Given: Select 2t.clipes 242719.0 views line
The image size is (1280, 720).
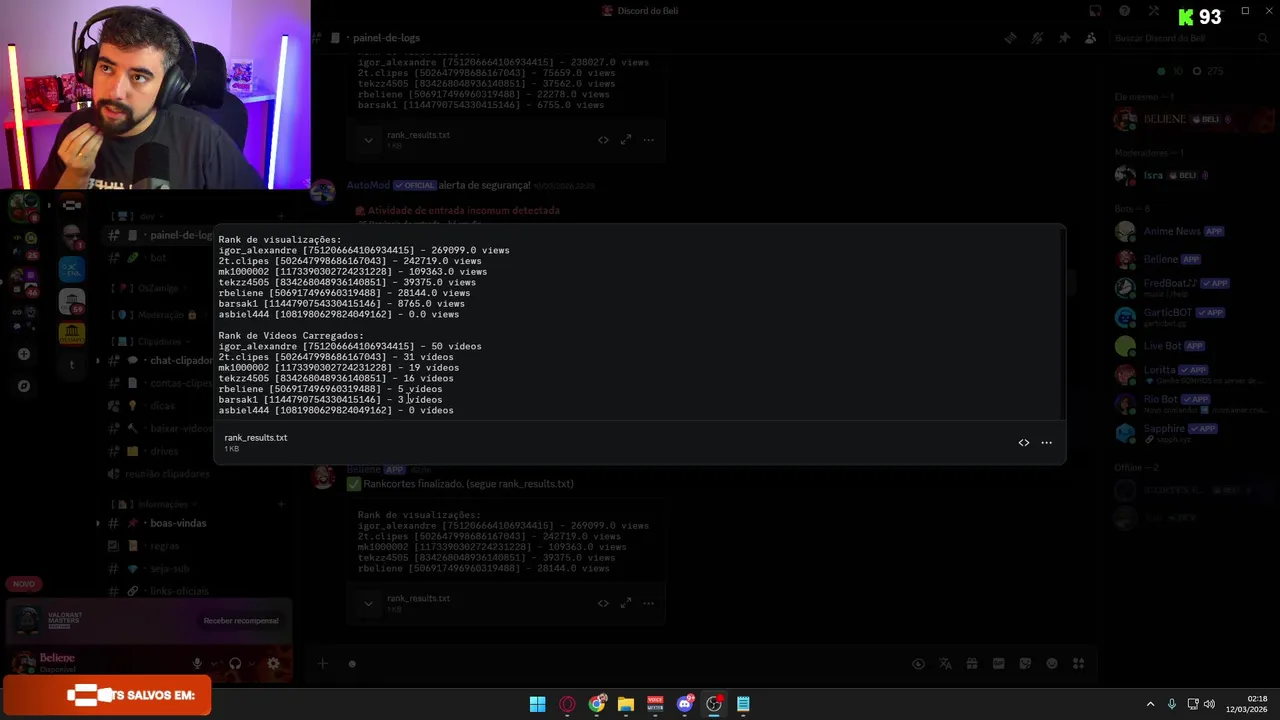Looking at the screenshot, I should pyautogui.click(x=350, y=261).
